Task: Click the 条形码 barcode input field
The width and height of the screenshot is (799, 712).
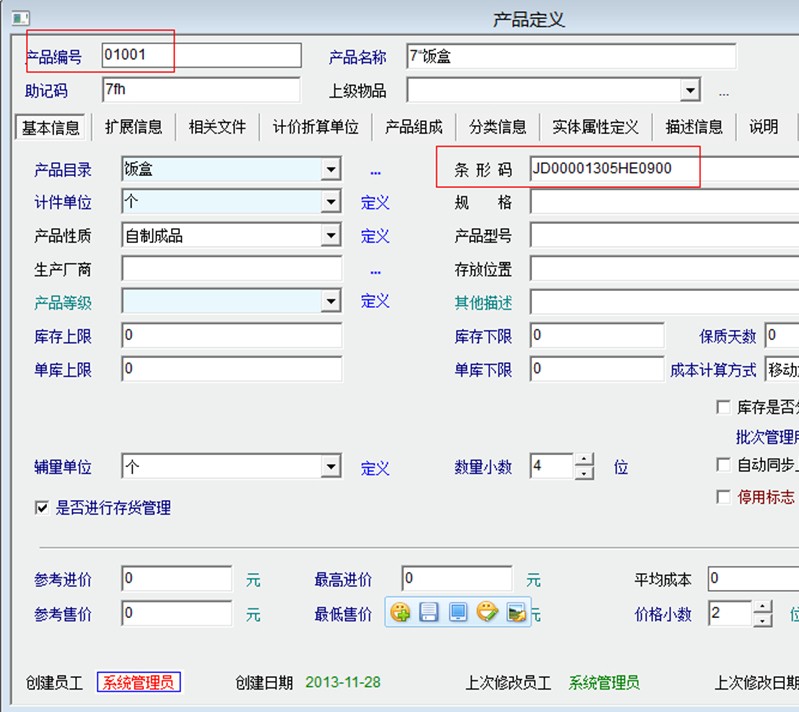Action: (x=660, y=169)
